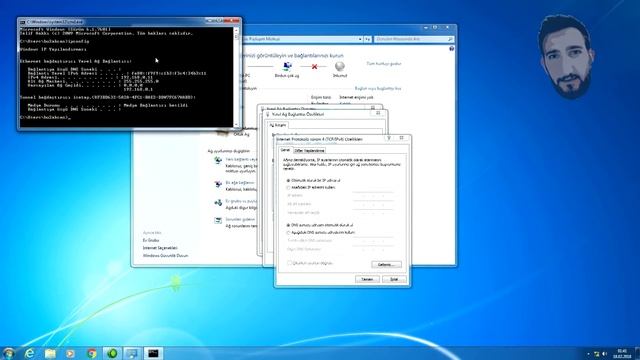Click scroll down arrow in command prompt
The width and height of the screenshot is (640, 360).
(236, 124)
